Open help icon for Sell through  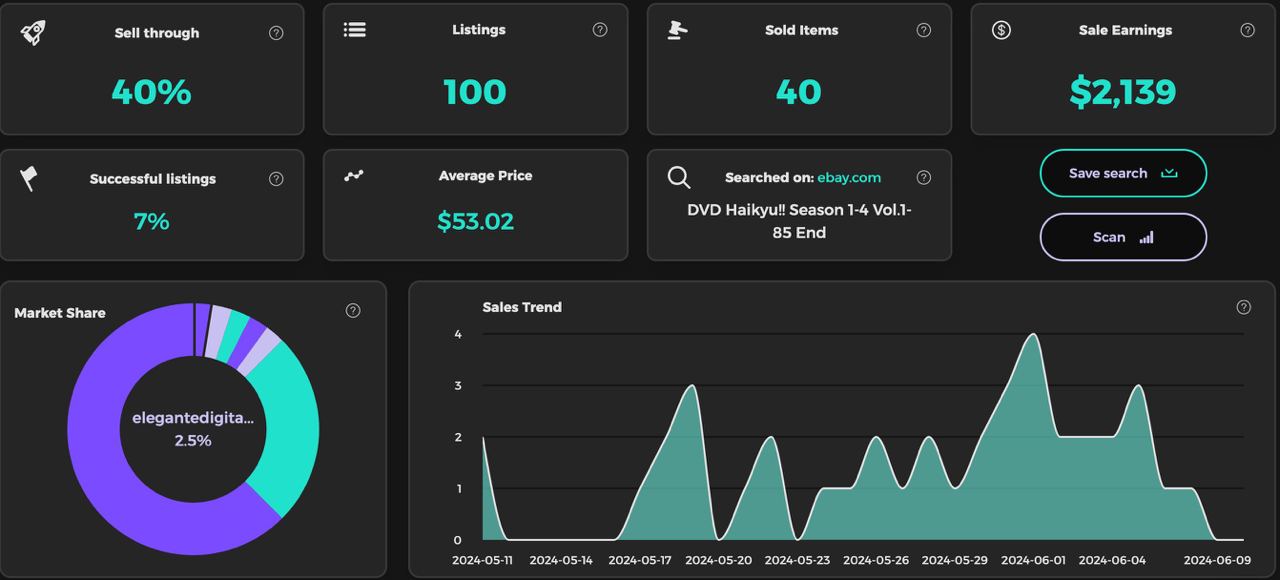(x=276, y=33)
